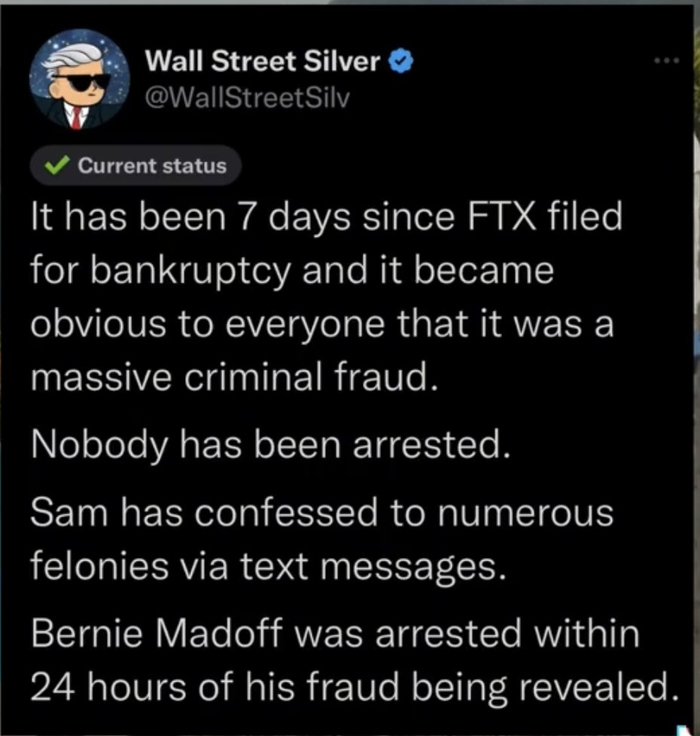
Task: Click the "Nobody has been arrested." line
Action: [271, 445]
